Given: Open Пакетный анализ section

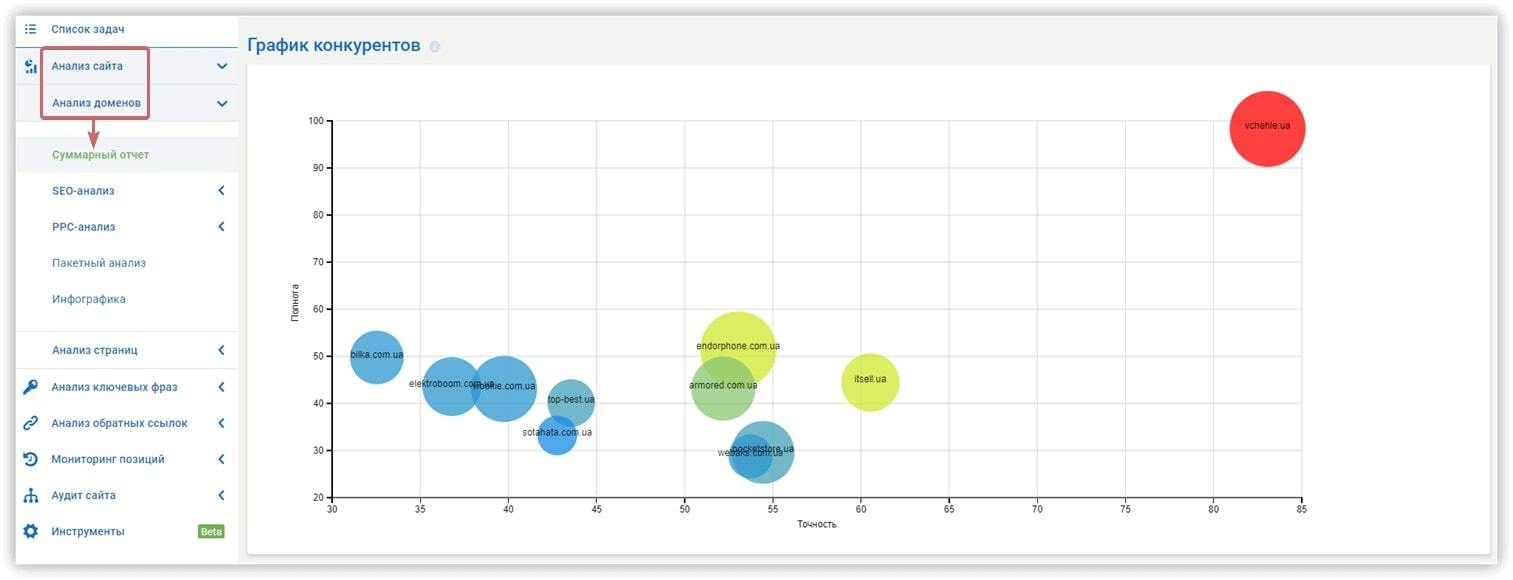Looking at the screenshot, I should (99, 263).
